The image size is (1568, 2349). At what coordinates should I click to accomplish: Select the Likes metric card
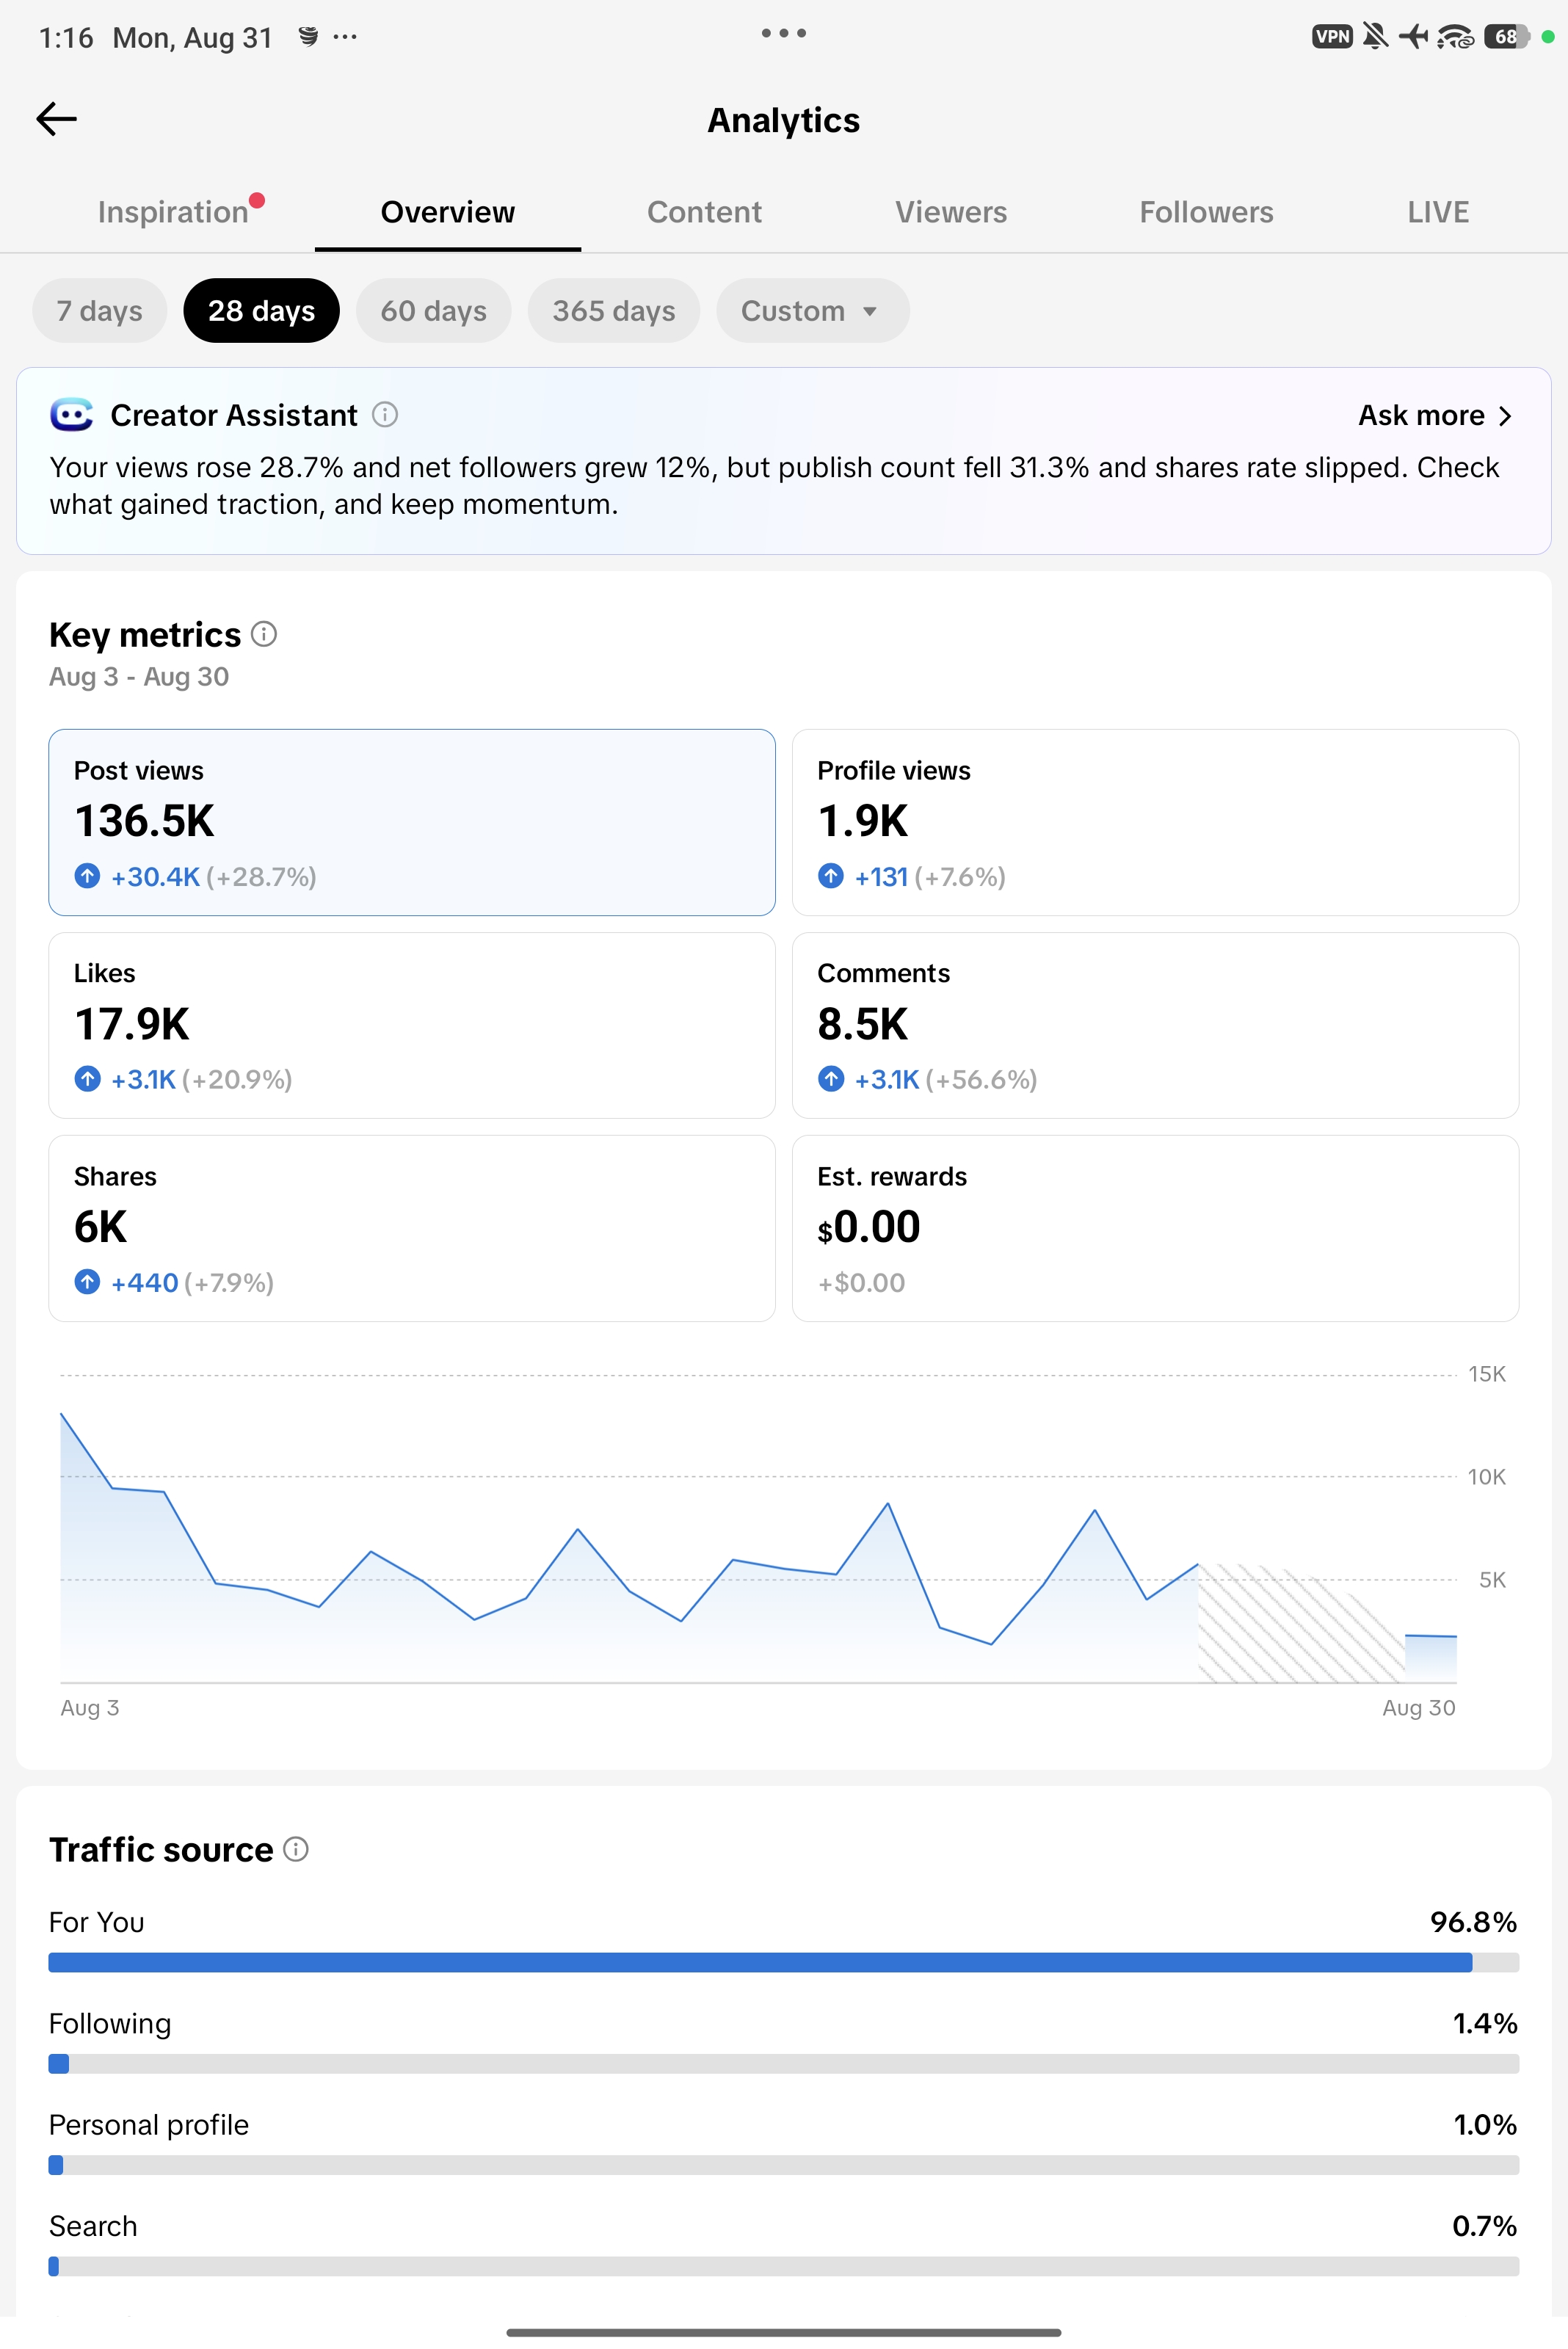tap(412, 1026)
